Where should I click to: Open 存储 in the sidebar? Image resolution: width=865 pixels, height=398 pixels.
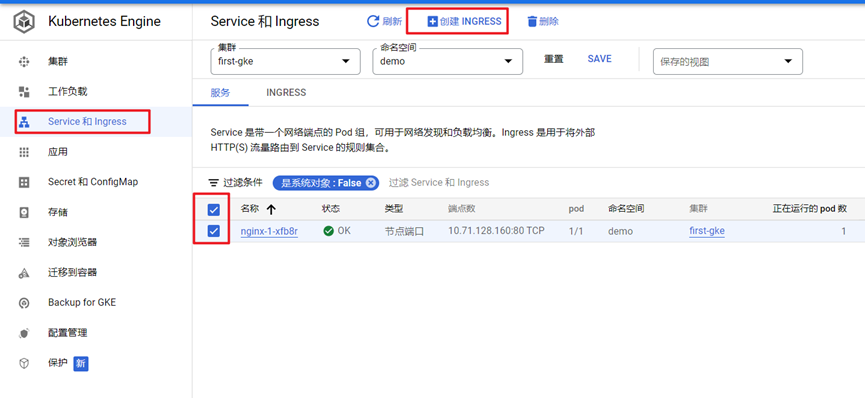click(x=58, y=213)
